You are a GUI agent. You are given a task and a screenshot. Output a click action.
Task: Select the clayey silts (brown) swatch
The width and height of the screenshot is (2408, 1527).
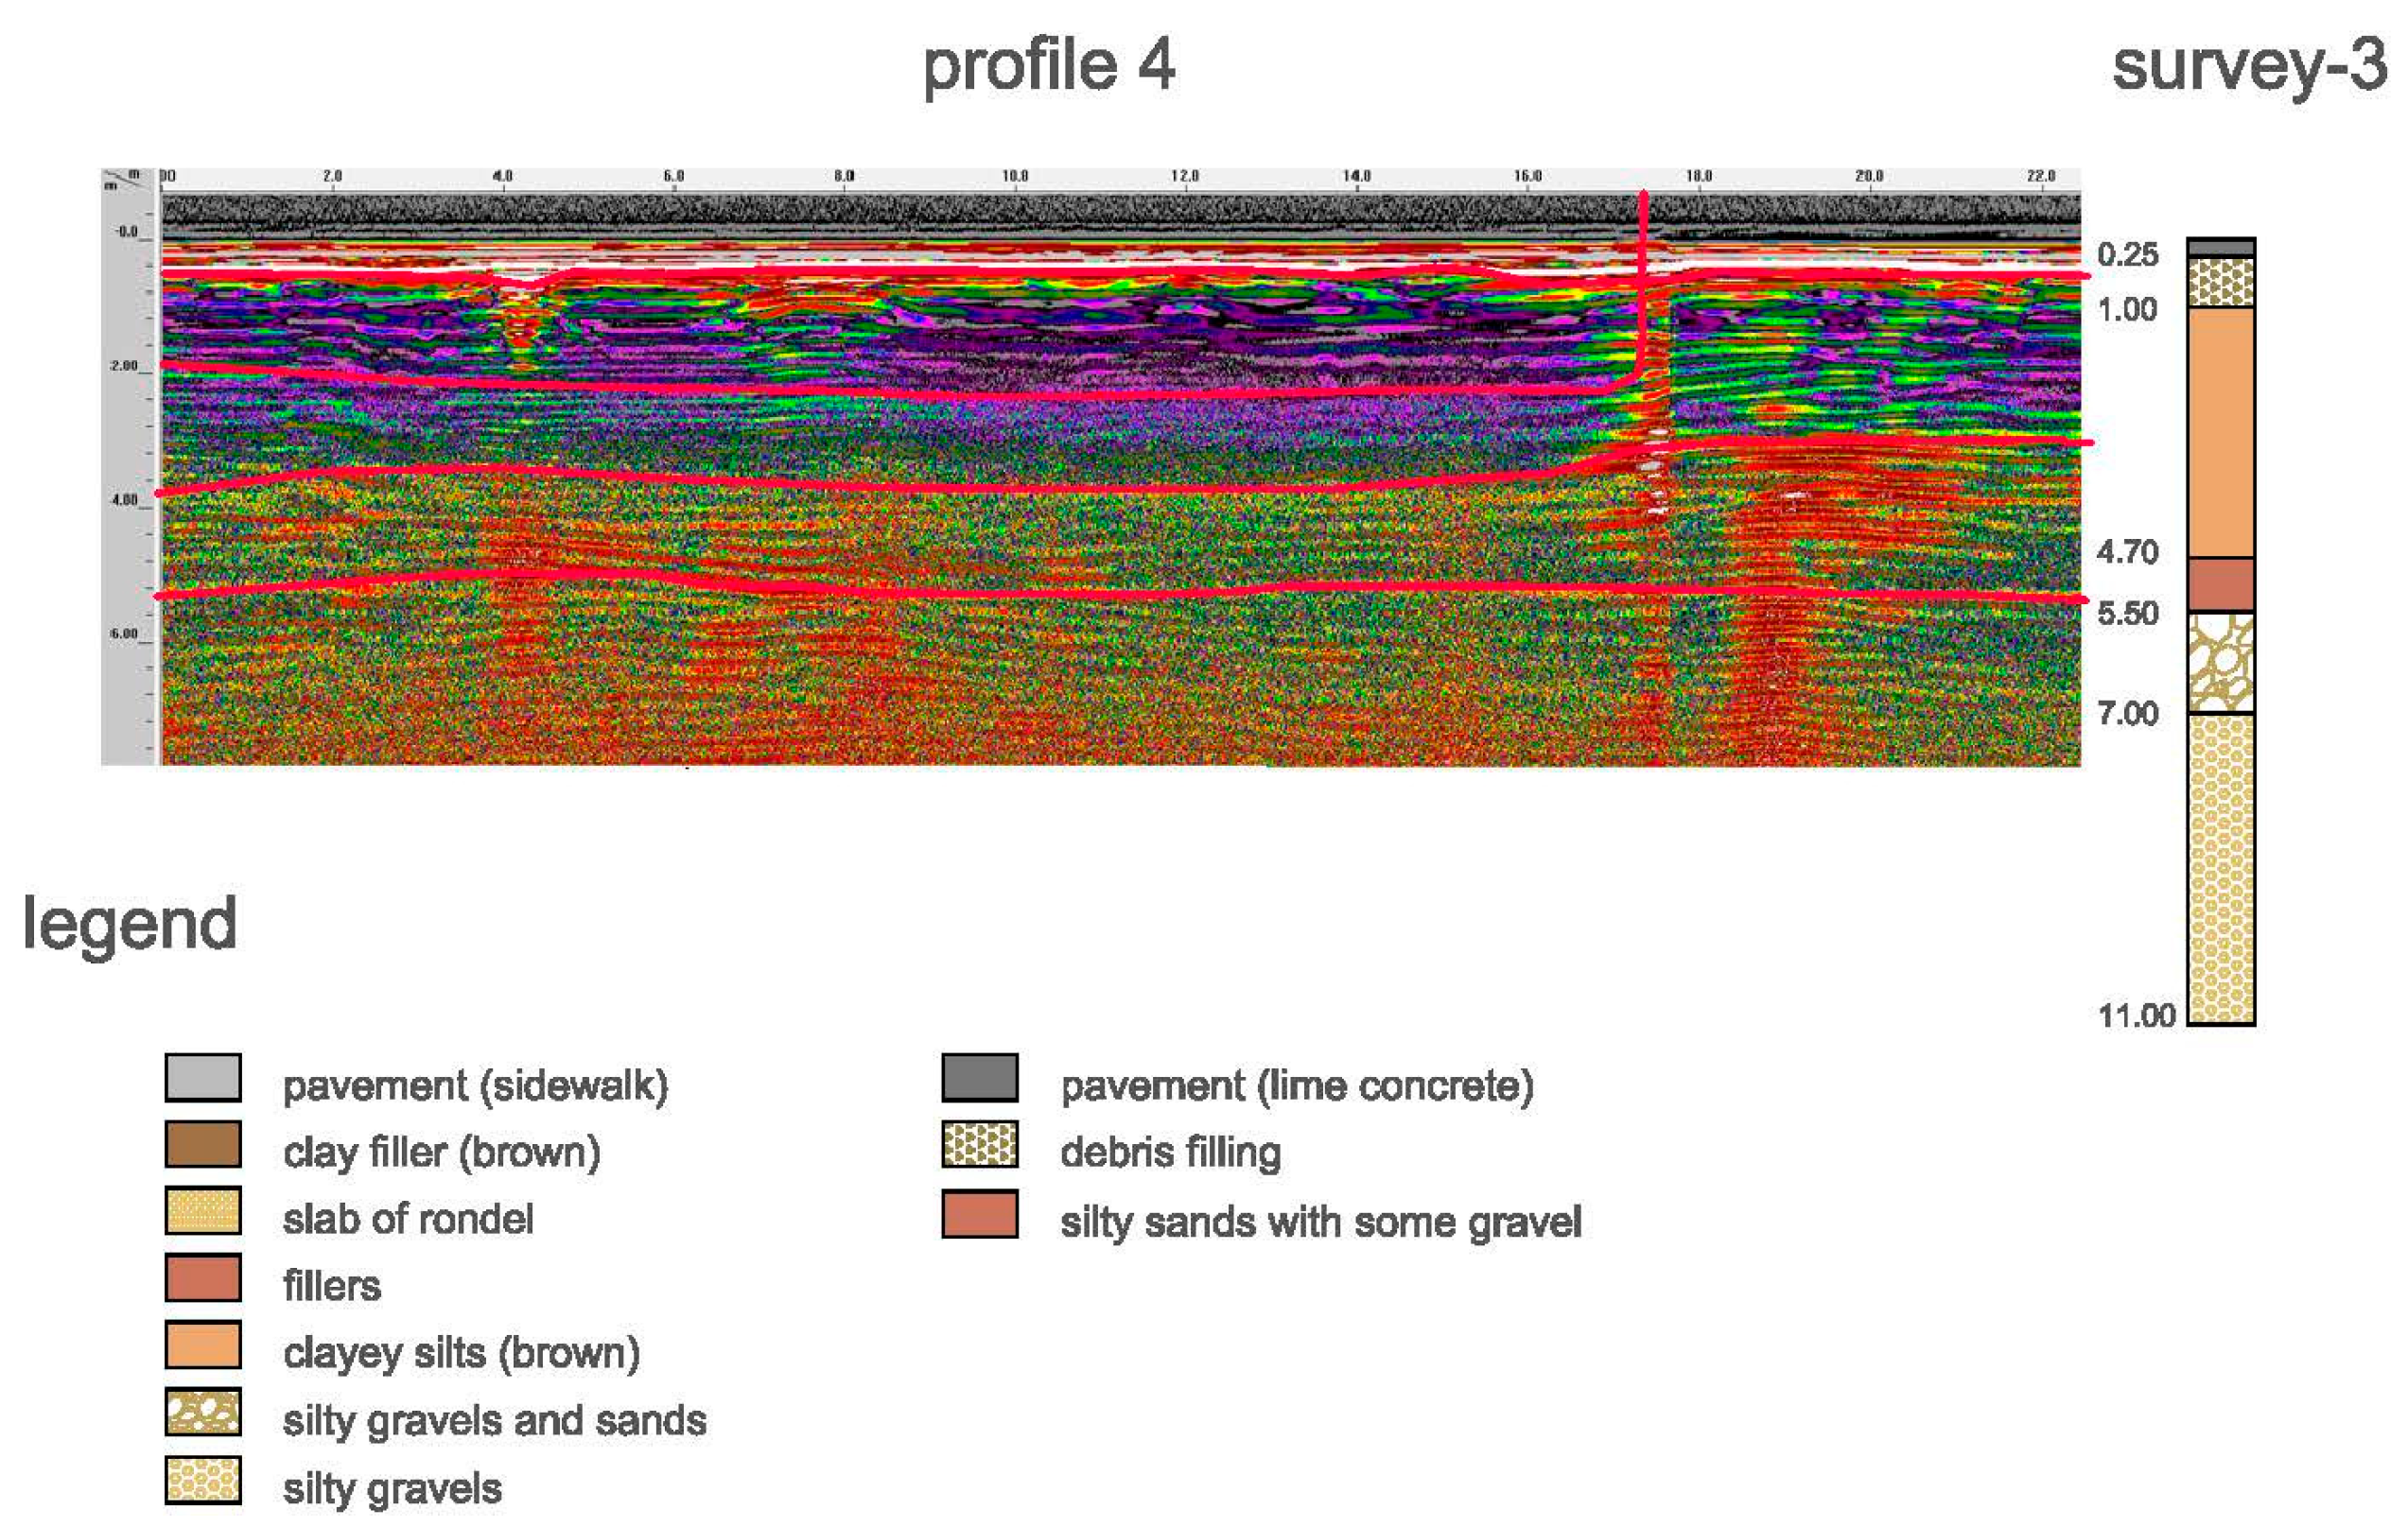click(203, 1345)
